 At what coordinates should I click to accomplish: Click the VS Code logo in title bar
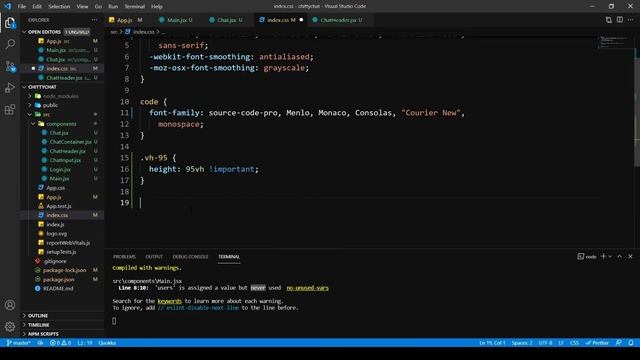click(7, 6)
